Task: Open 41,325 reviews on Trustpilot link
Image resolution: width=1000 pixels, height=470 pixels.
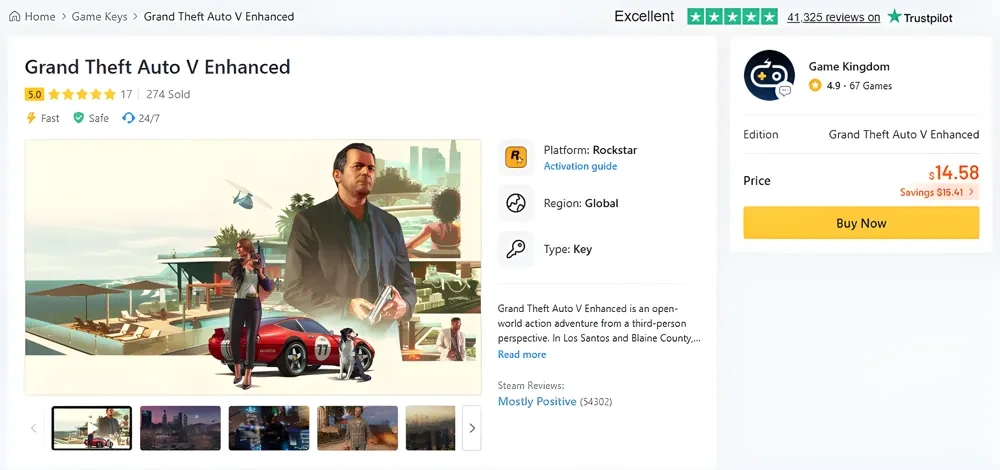Action: click(x=833, y=17)
